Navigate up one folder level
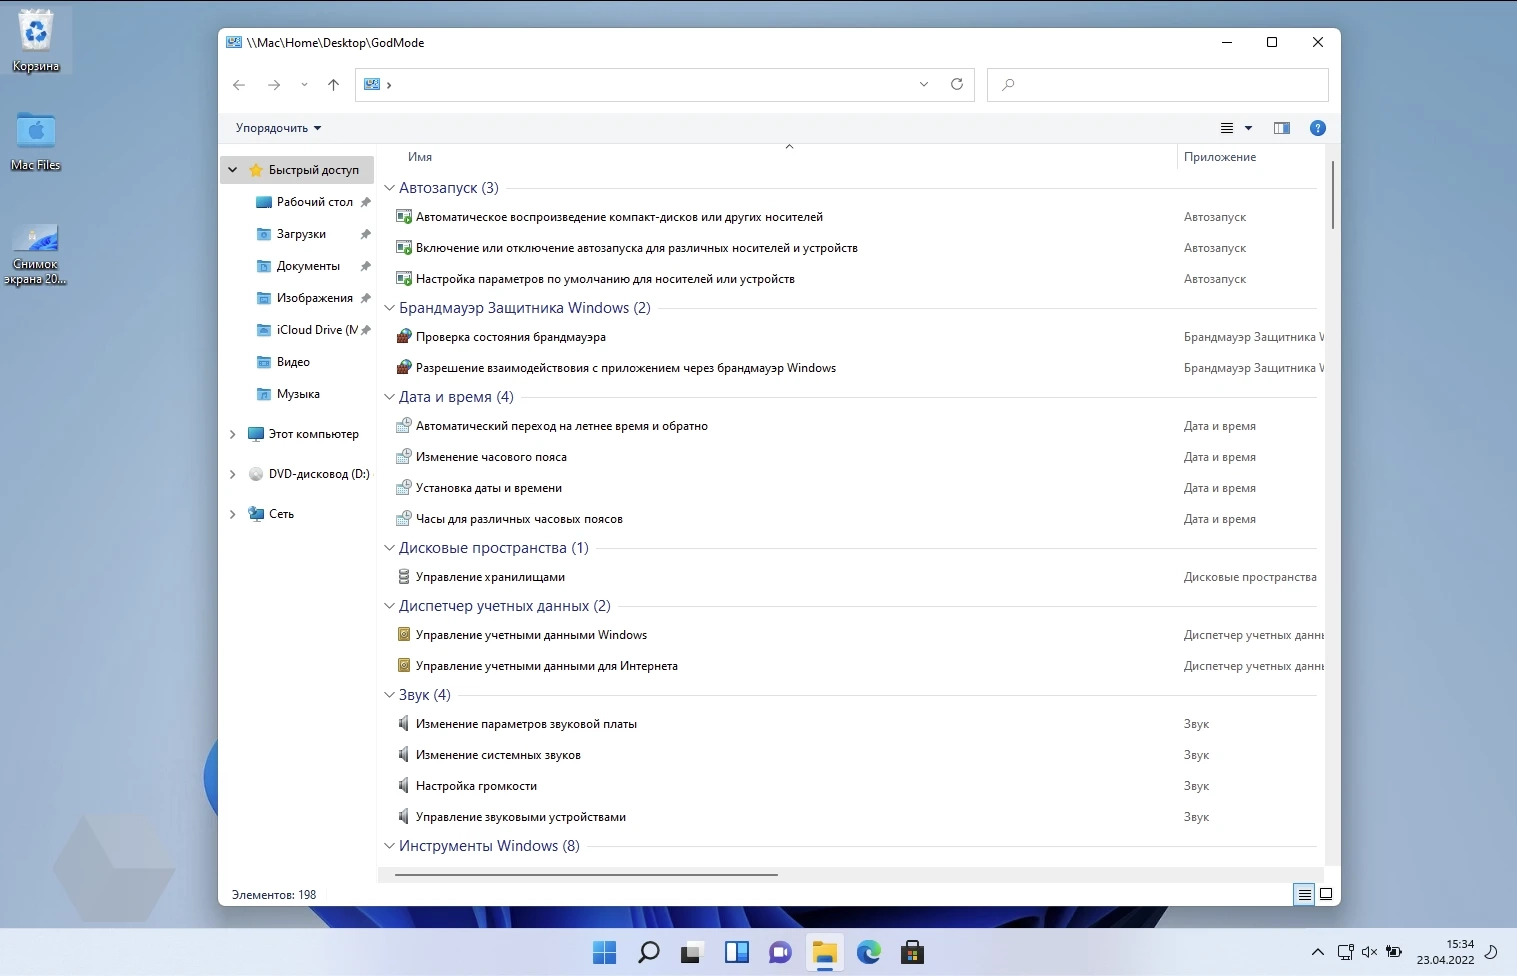This screenshot has width=1517, height=976. (x=333, y=85)
